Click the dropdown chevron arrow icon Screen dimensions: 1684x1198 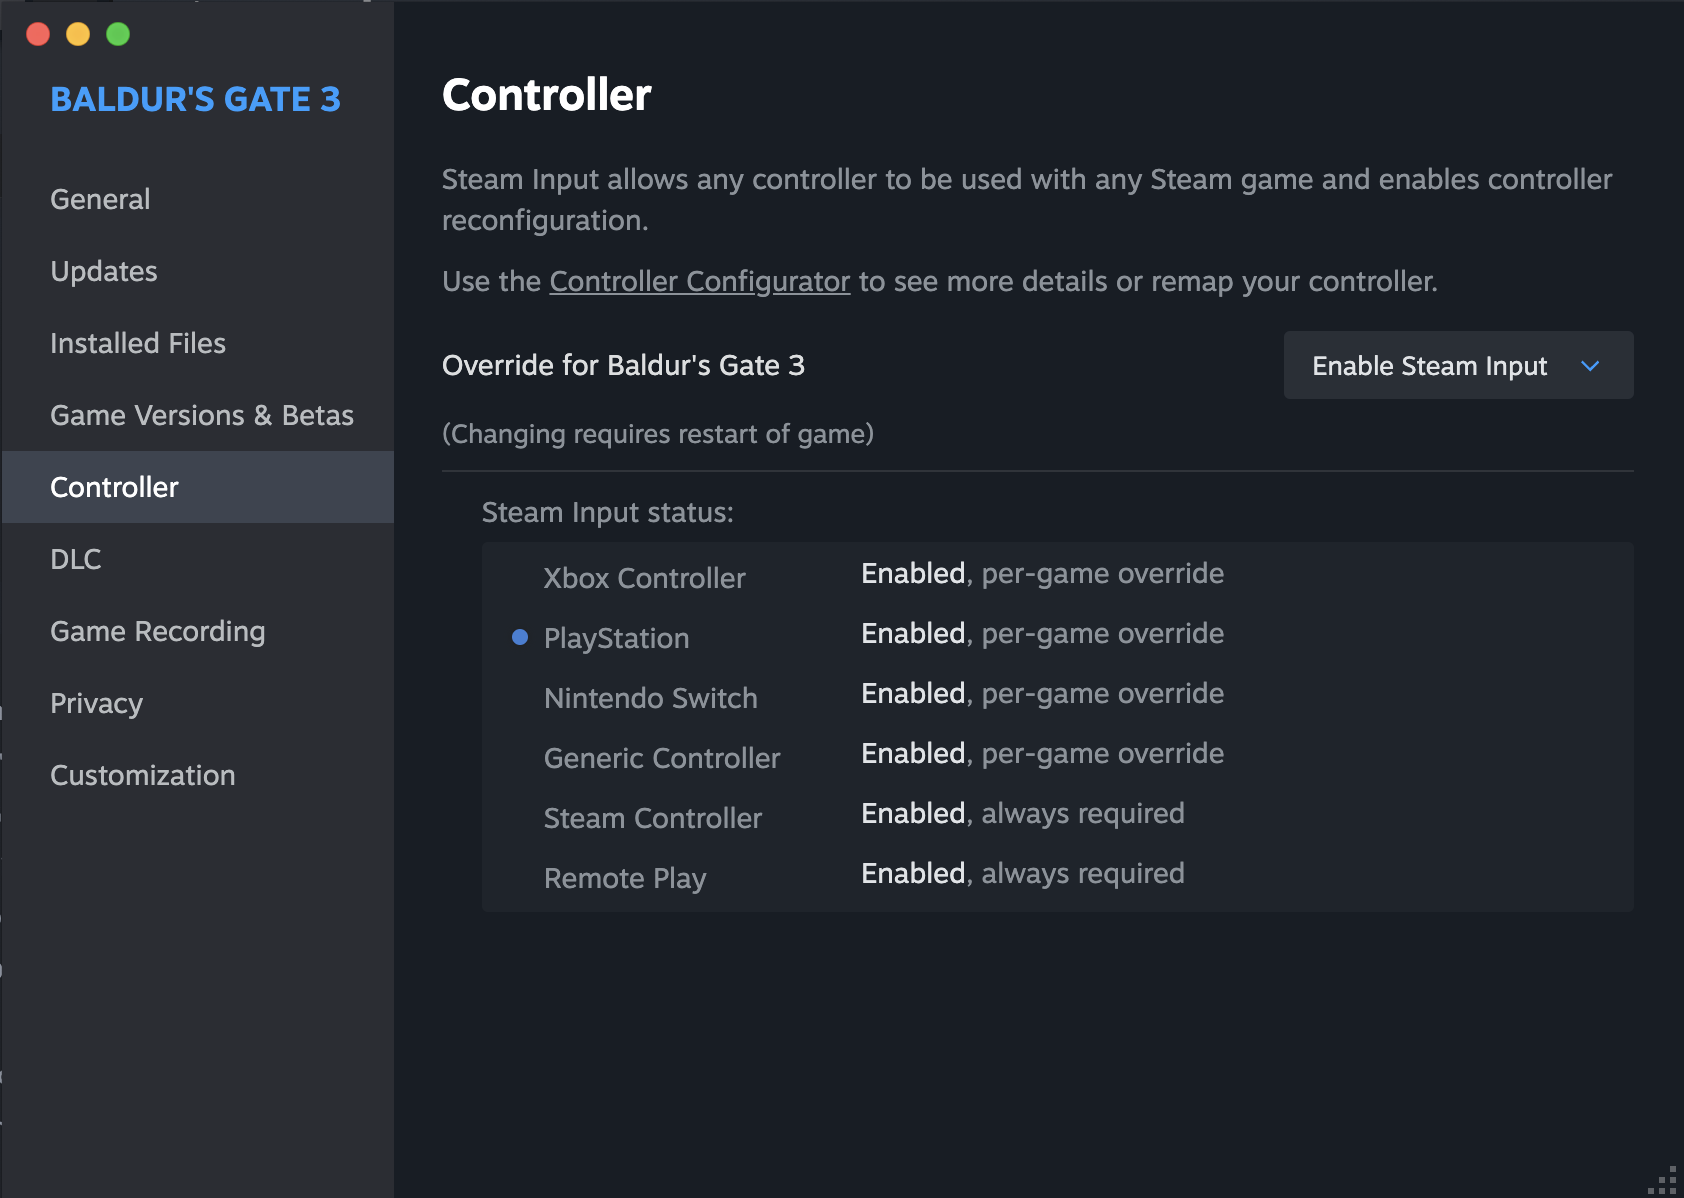click(x=1590, y=366)
